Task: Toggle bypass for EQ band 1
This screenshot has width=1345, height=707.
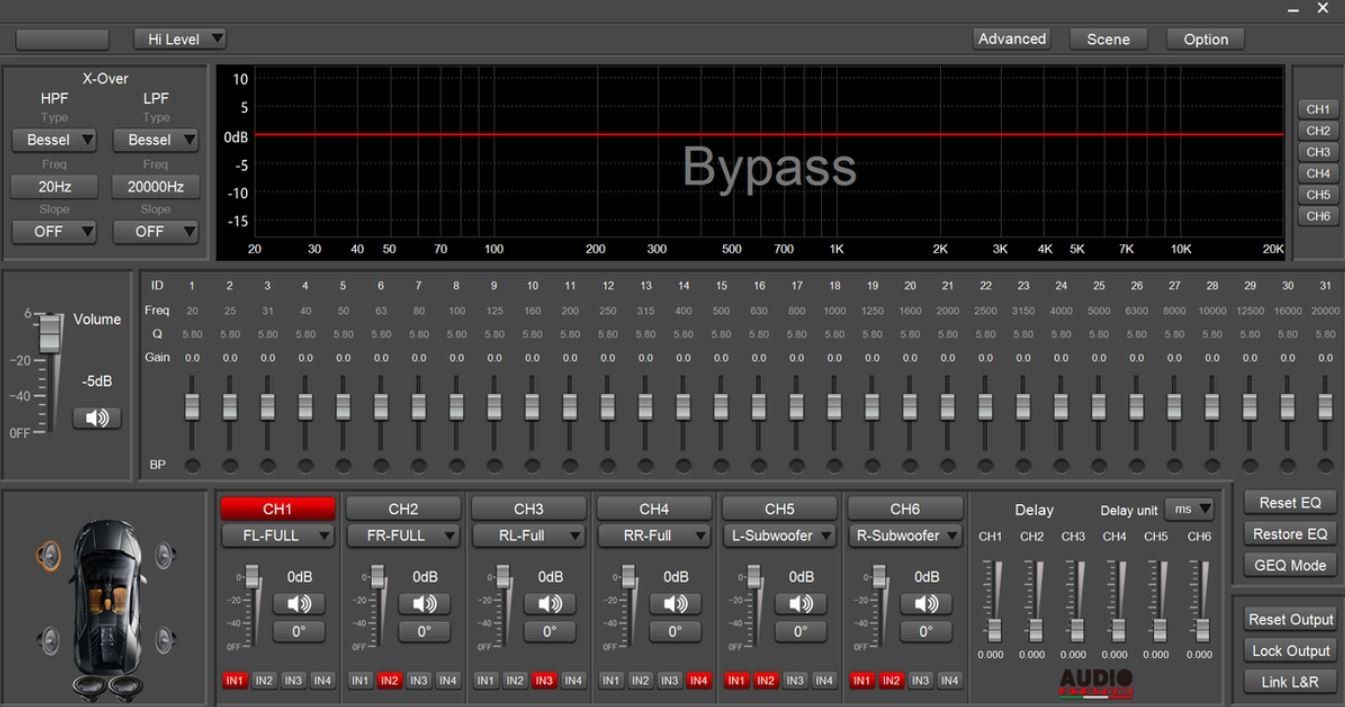Action: pyautogui.click(x=192, y=465)
